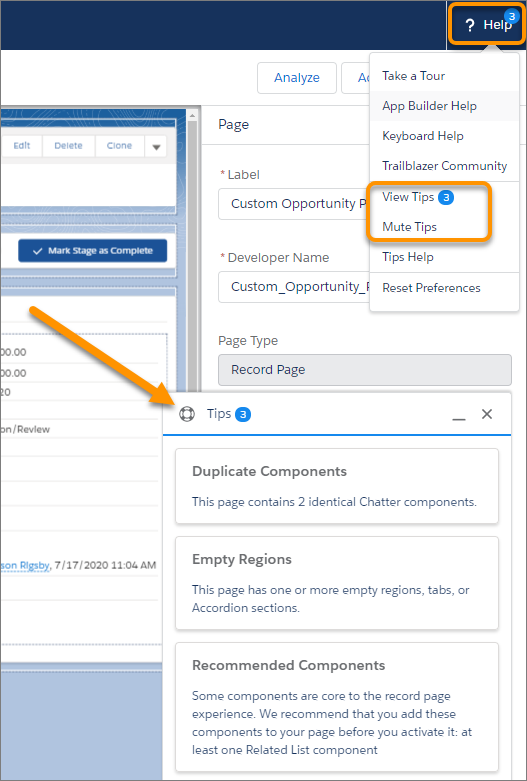This screenshot has height=781, width=527.
Task: Click the Tips count badge in panel header
Action: click(x=243, y=414)
